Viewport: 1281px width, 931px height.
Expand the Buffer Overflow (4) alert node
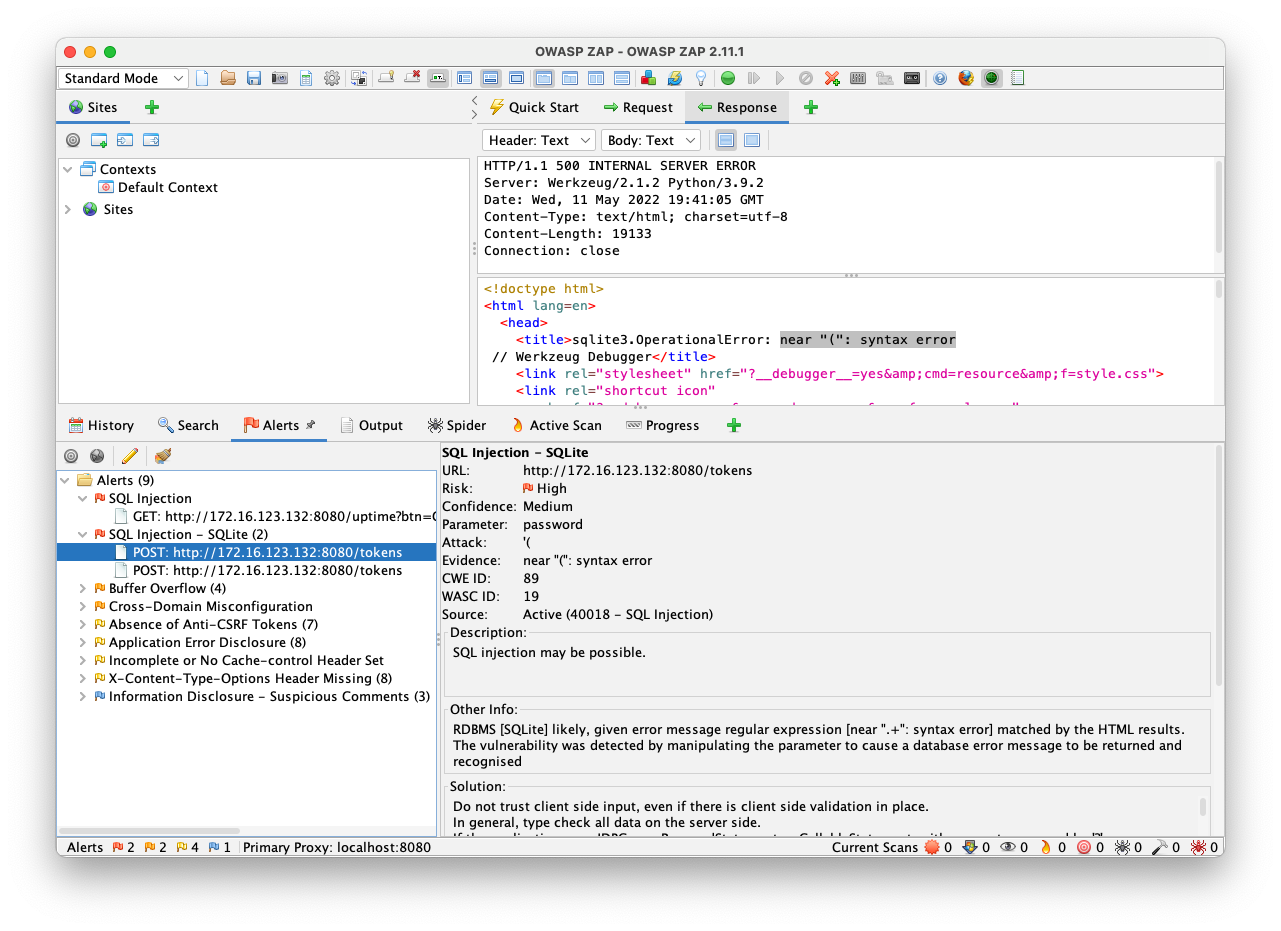(83, 589)
